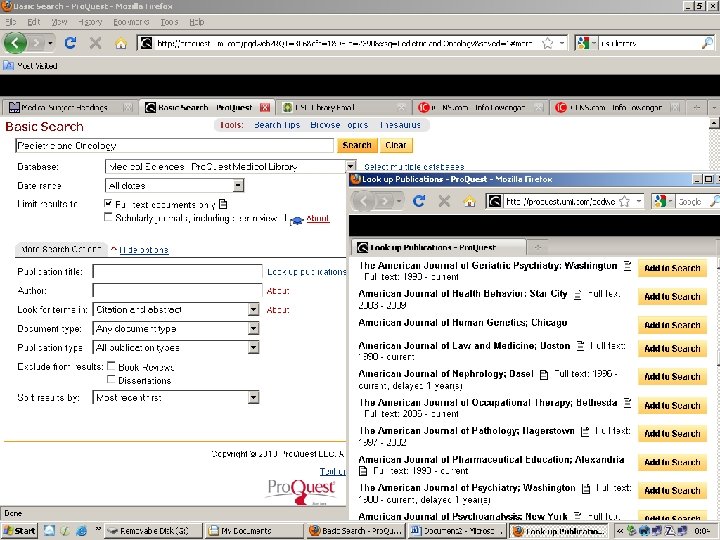Switch to Basic Search ProQuest taskbar item

pos(354,531)
